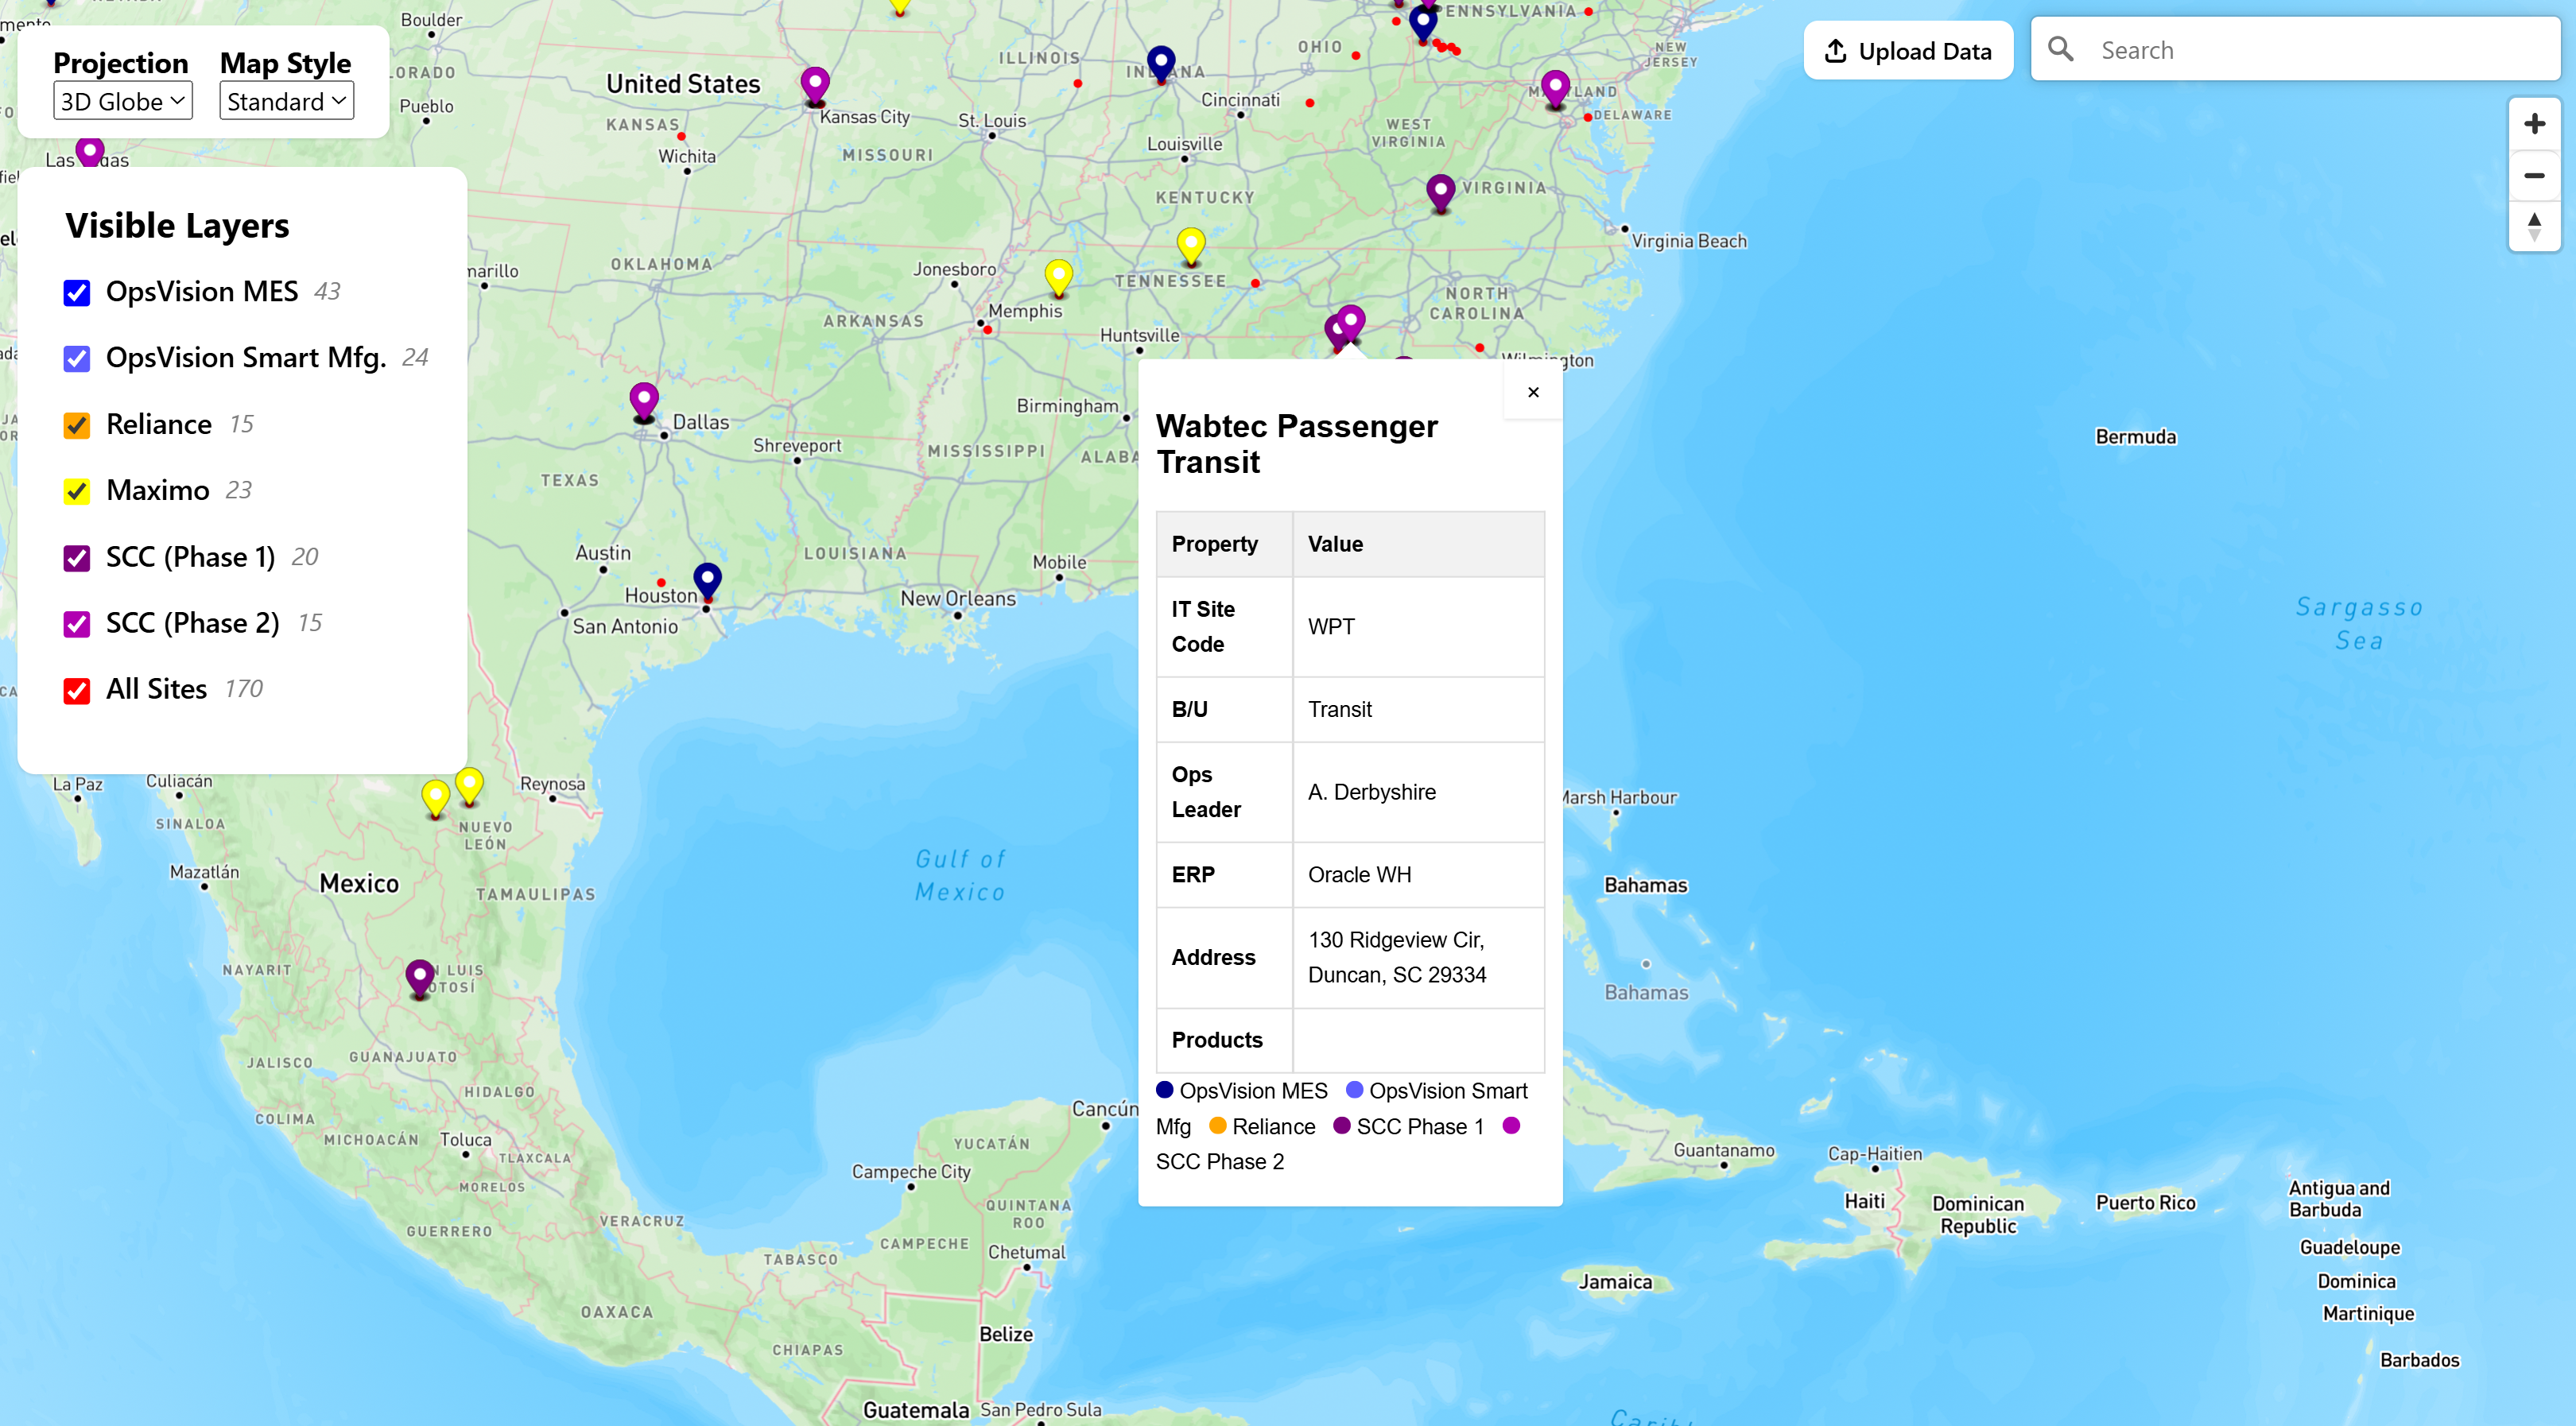Click the orange Reliance legend dot
Screen dimensions: 2576x1426
click(x=1217, y=1126)
